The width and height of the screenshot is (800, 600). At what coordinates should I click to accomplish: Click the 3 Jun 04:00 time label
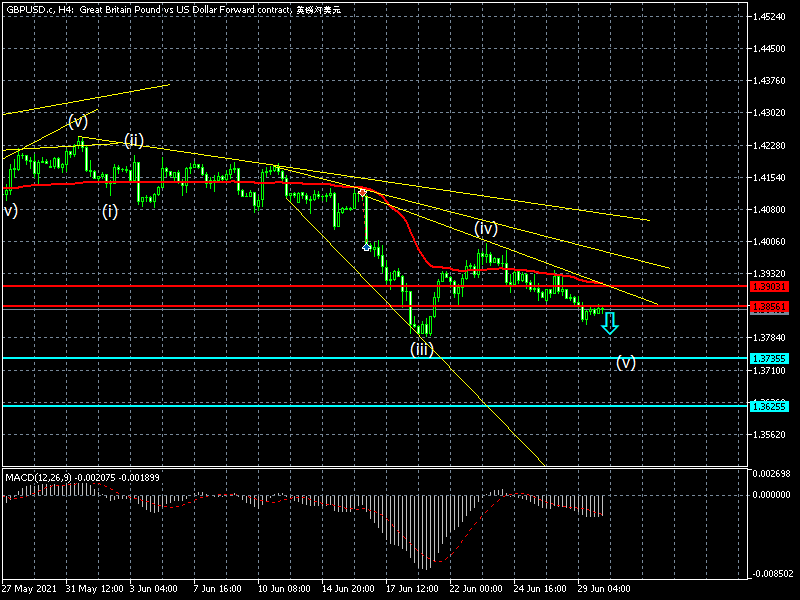[154, 589]
